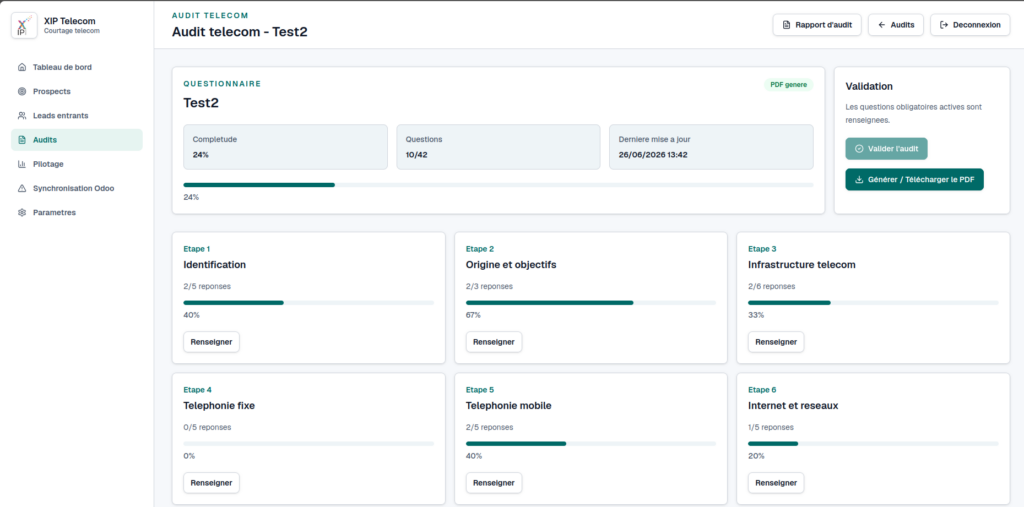Click the 0/5 reponses count text
1024x507 pixels.
(207, 427)
